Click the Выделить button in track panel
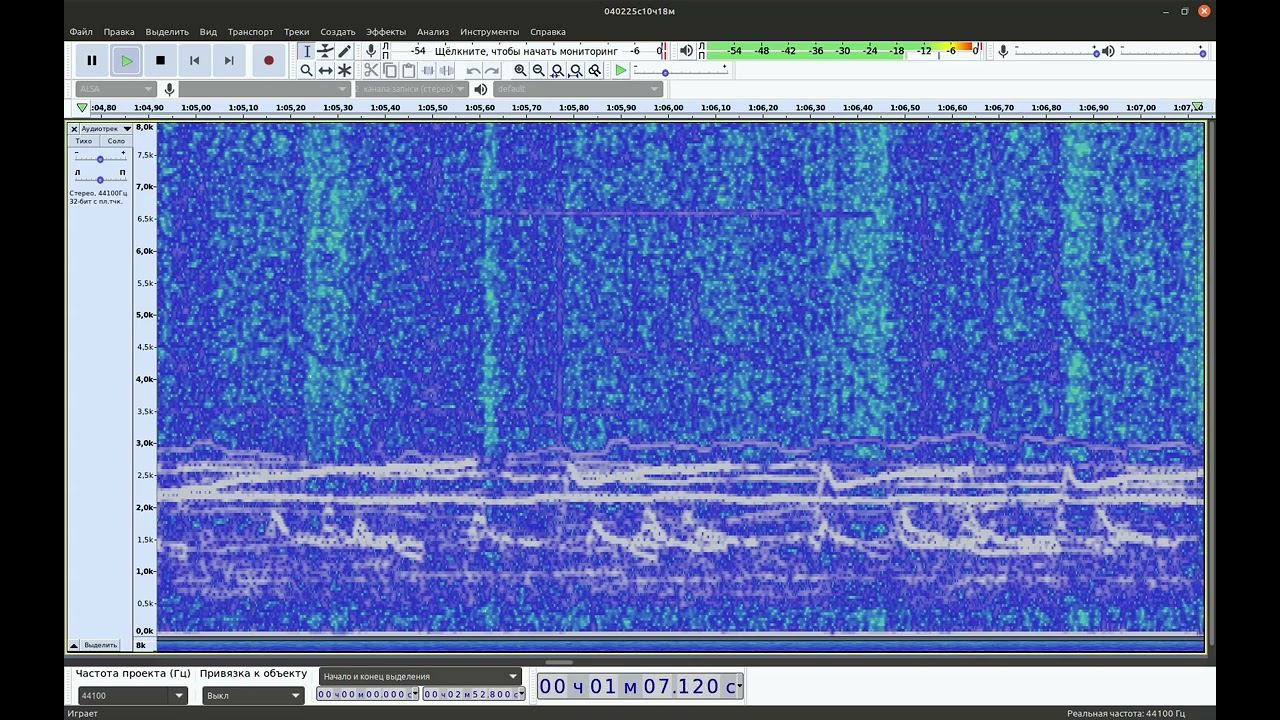Screen dimensions: 1280x720 coord(100,645)
